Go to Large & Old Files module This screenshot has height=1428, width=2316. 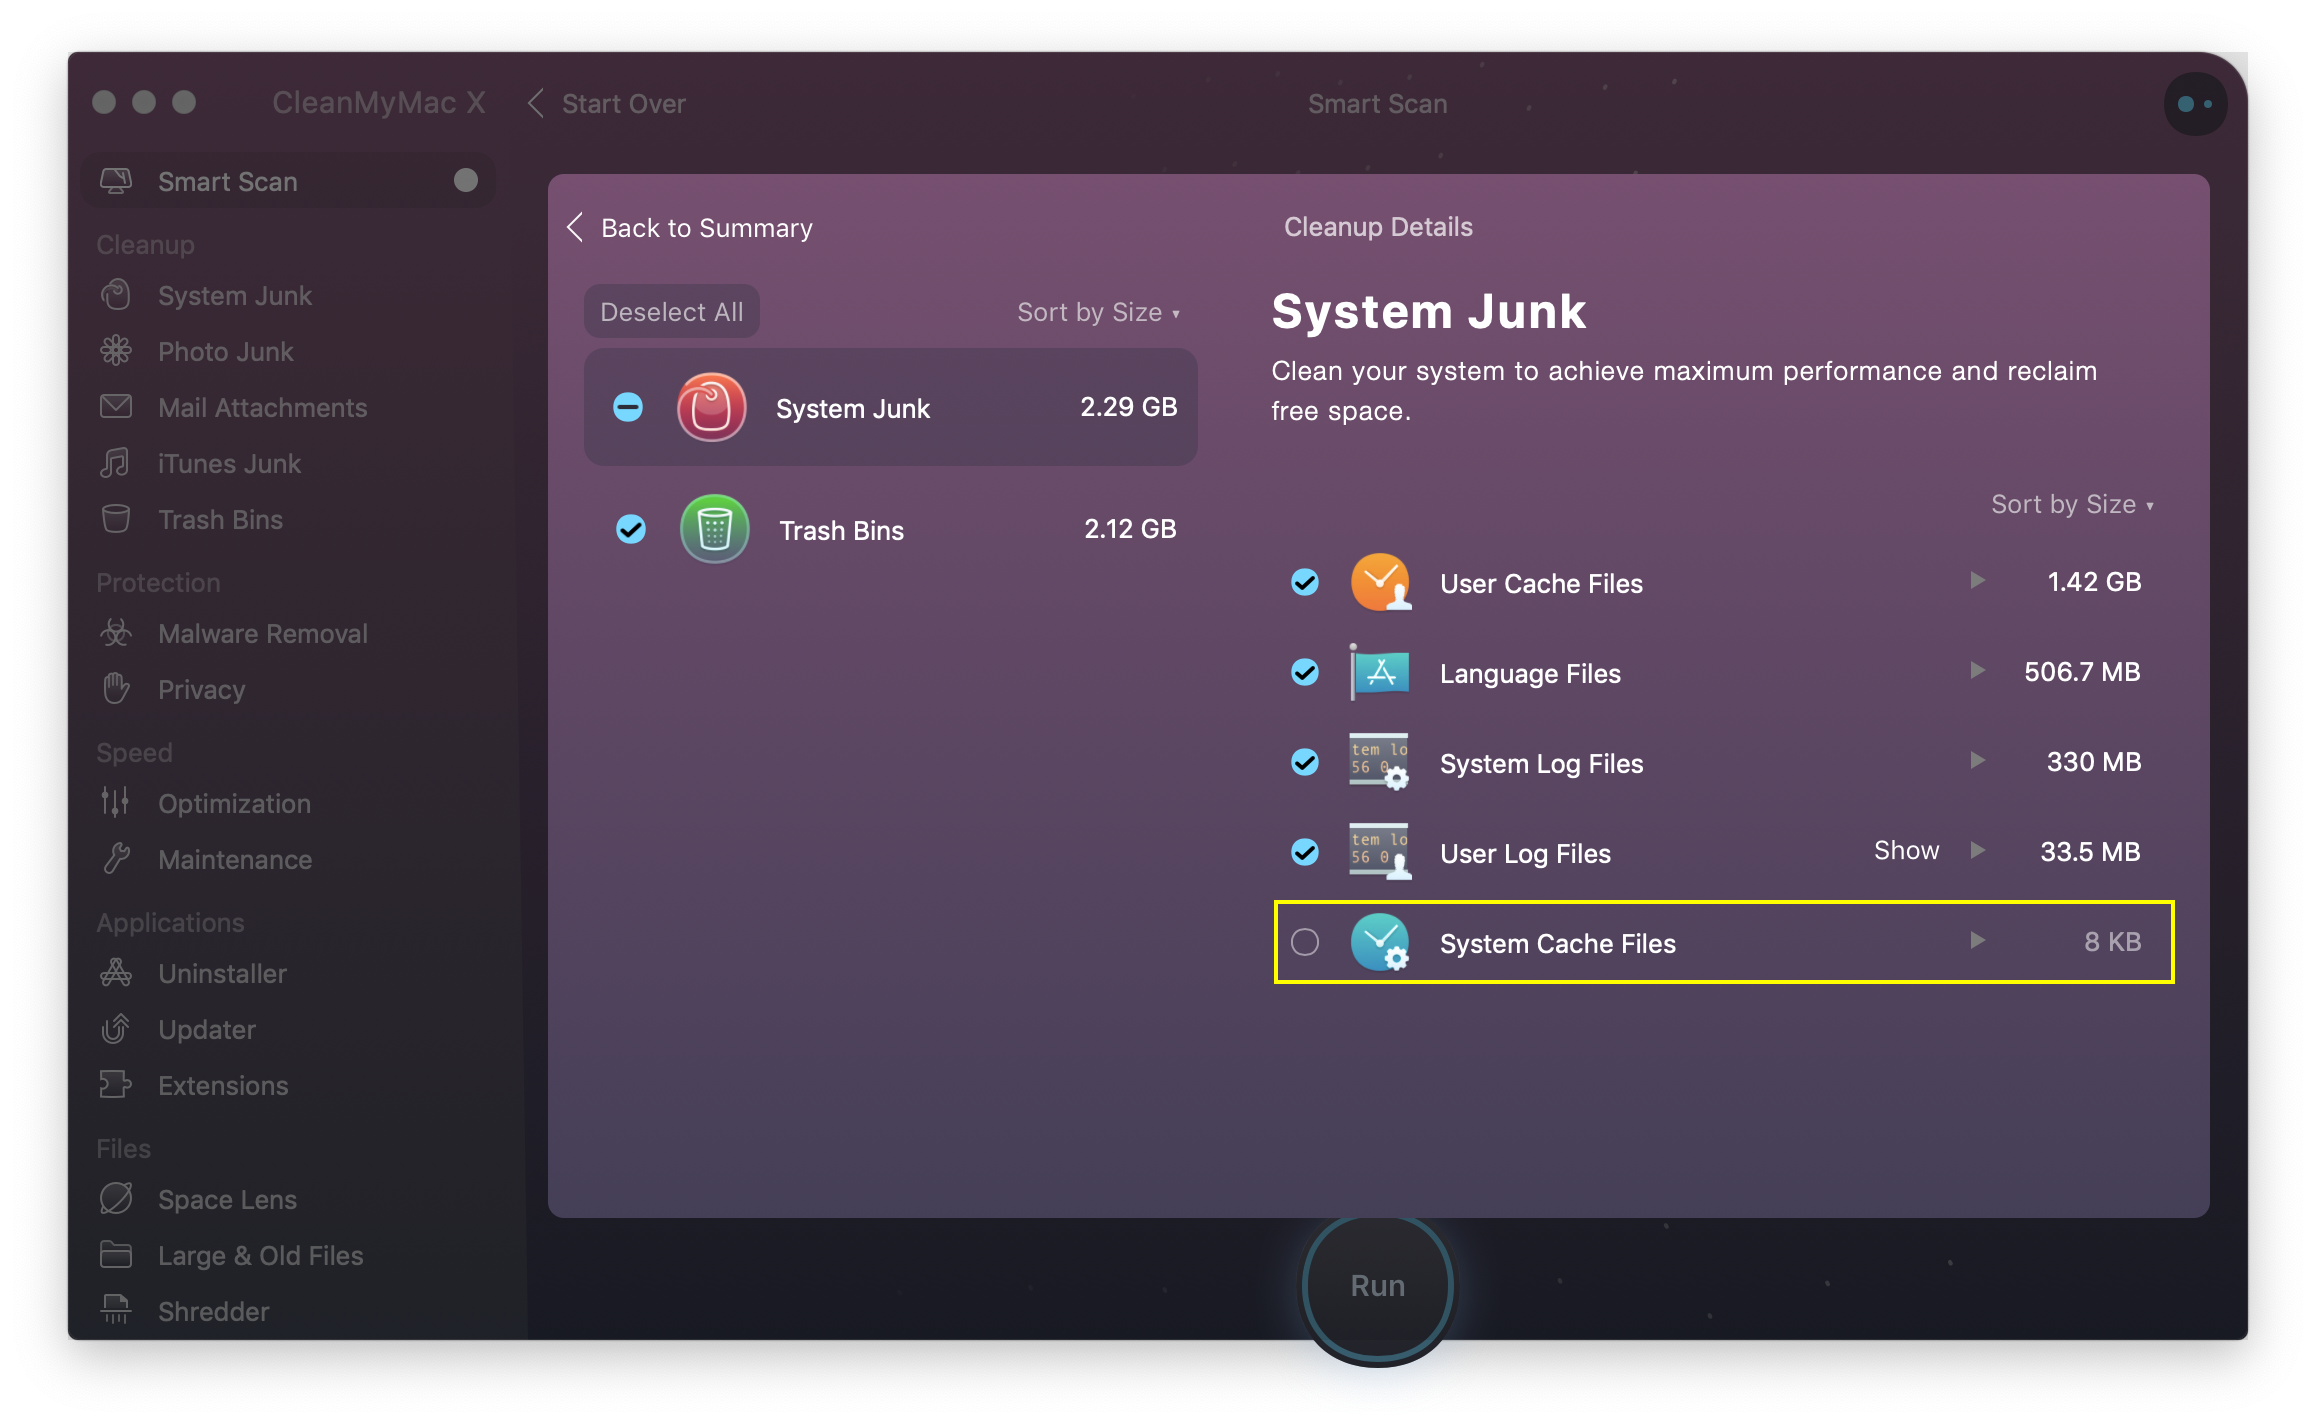point(260,1256)
